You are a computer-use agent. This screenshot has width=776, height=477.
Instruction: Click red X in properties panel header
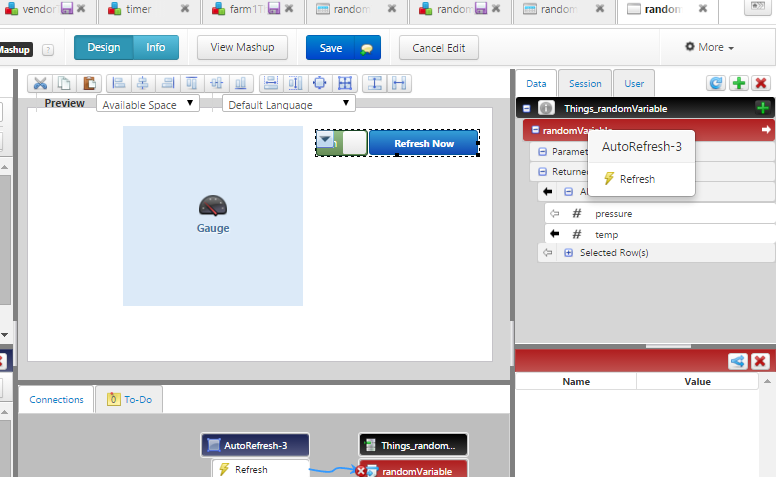pos(760,361)
